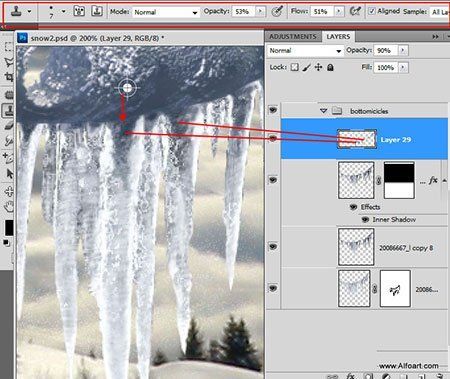Screen dimensions: 450x379
Task: Select the 3D rotate tool above Hand
Action: click(x=9, y=192)
